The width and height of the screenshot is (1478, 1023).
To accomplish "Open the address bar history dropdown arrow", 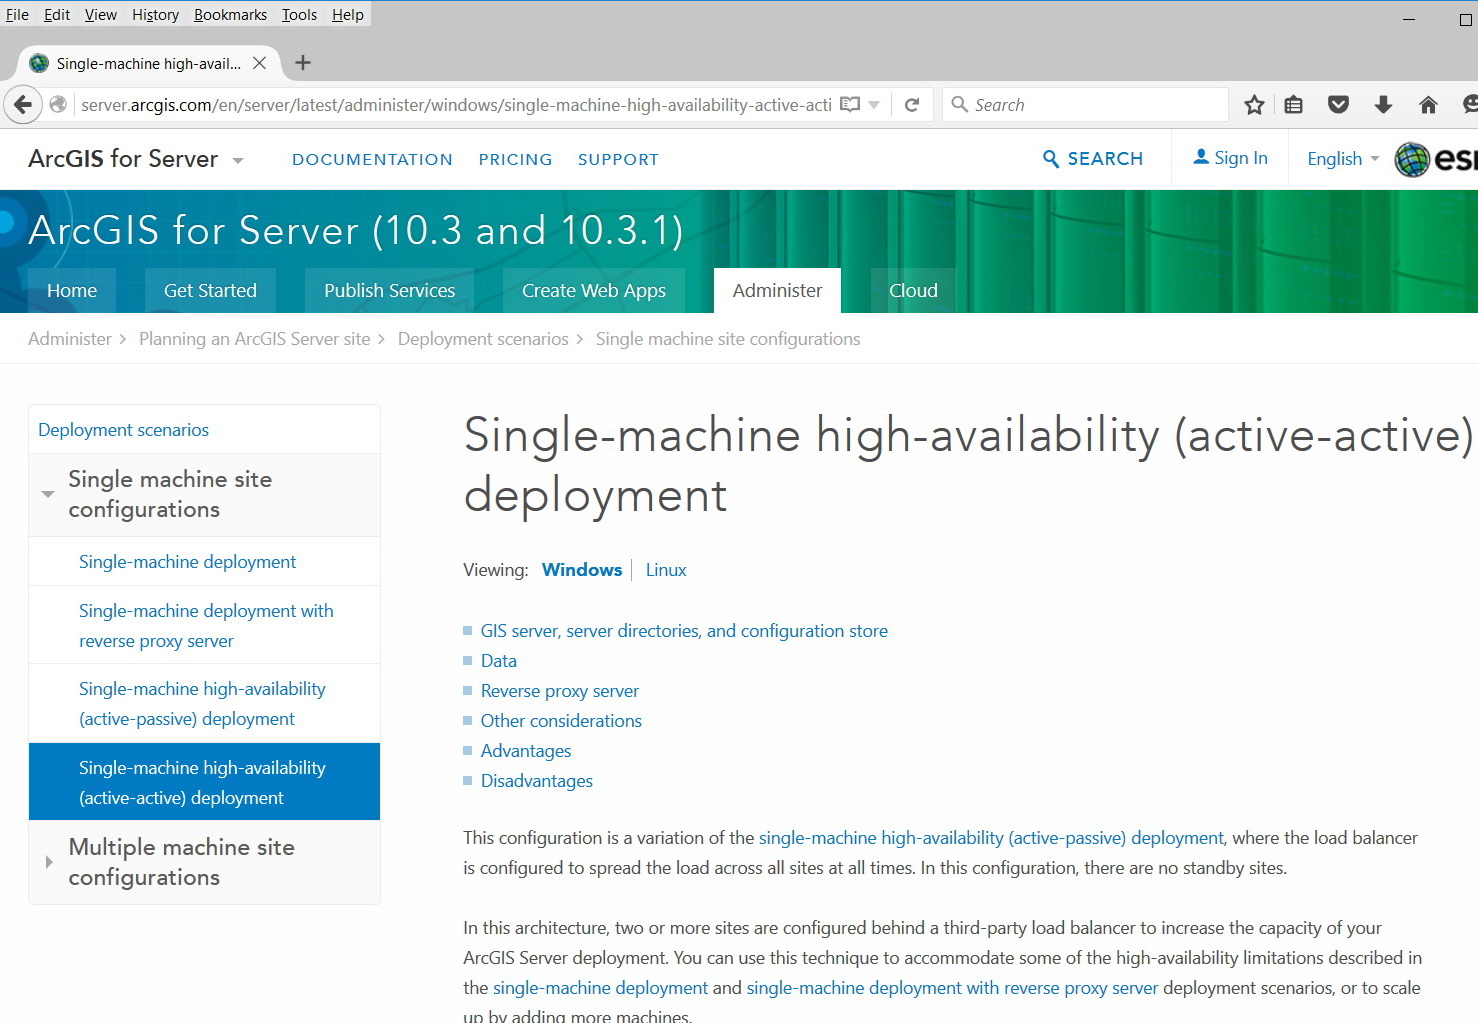I will 874,105.
